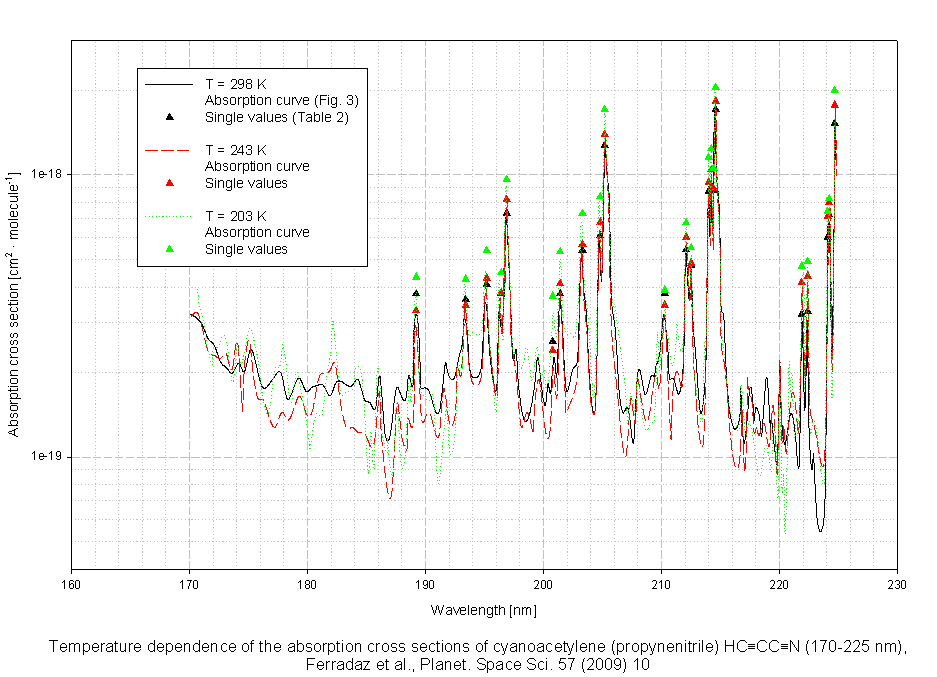The width and height of the screenshot is (937, 677).
Task: Click the "Absorption curve (Fig. 3)" legend text
Action: point(281,100)
